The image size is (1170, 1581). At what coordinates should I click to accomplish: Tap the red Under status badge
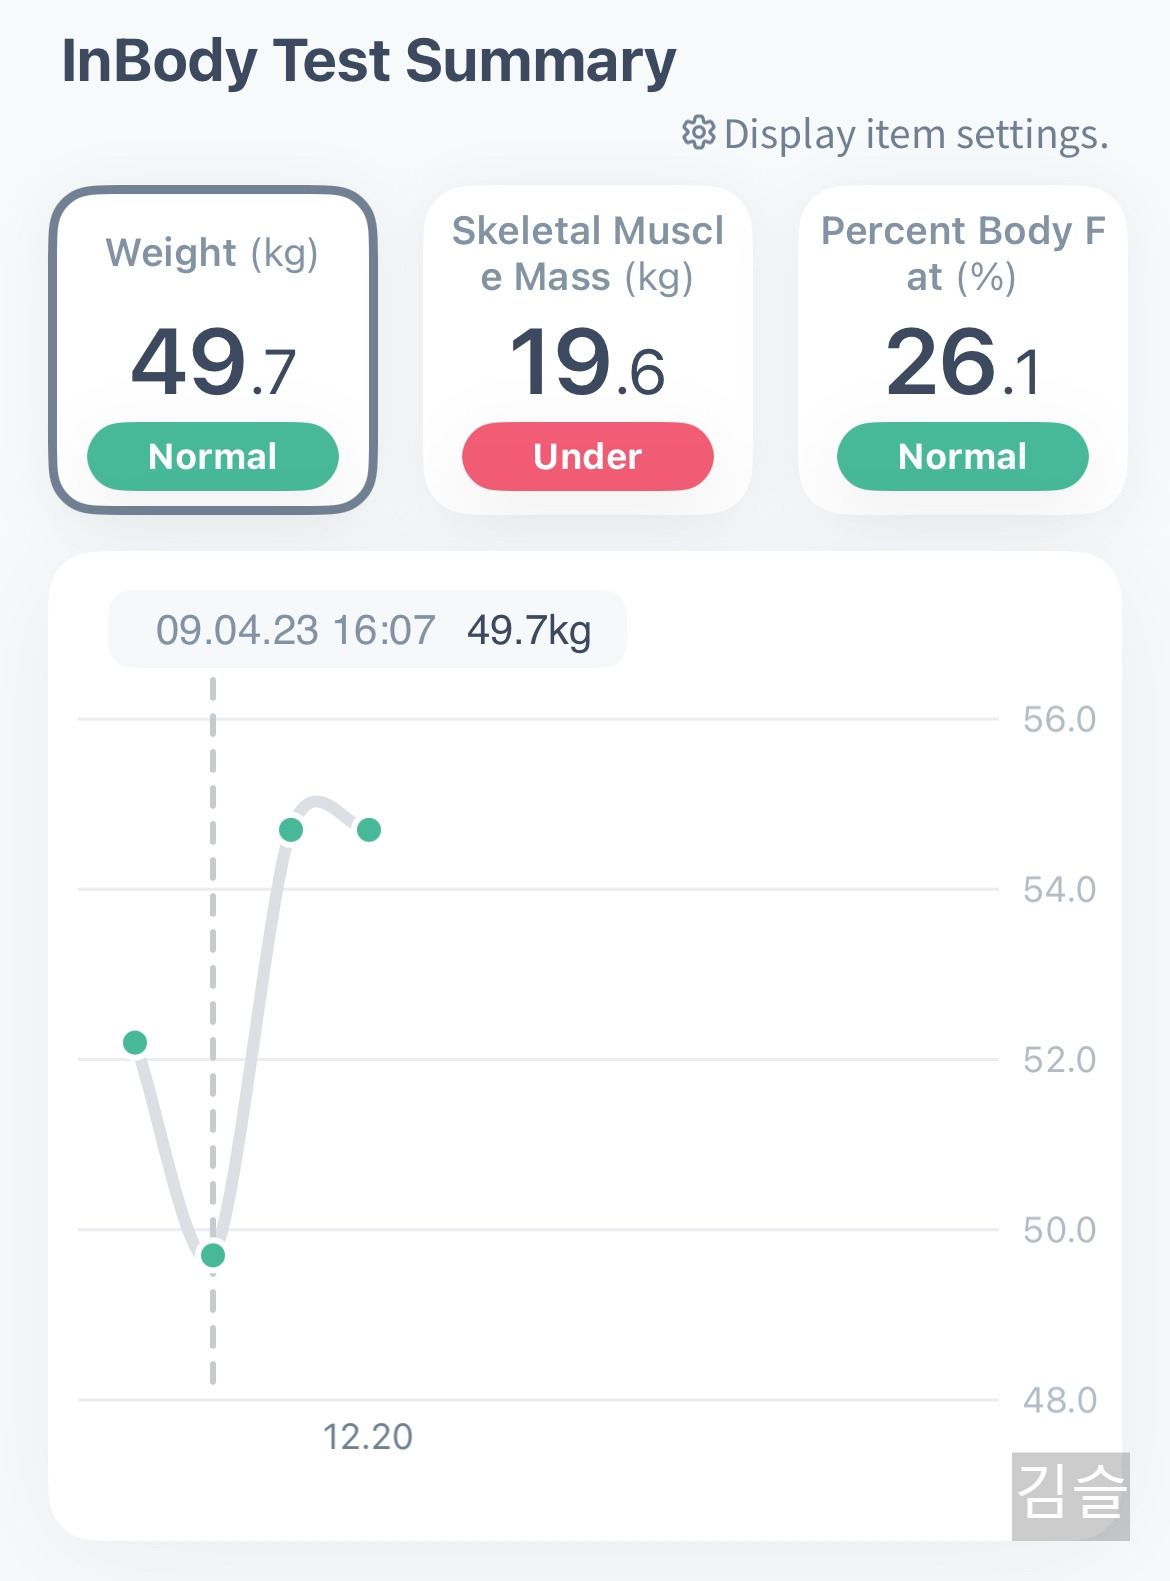click(x=588, y=456)
